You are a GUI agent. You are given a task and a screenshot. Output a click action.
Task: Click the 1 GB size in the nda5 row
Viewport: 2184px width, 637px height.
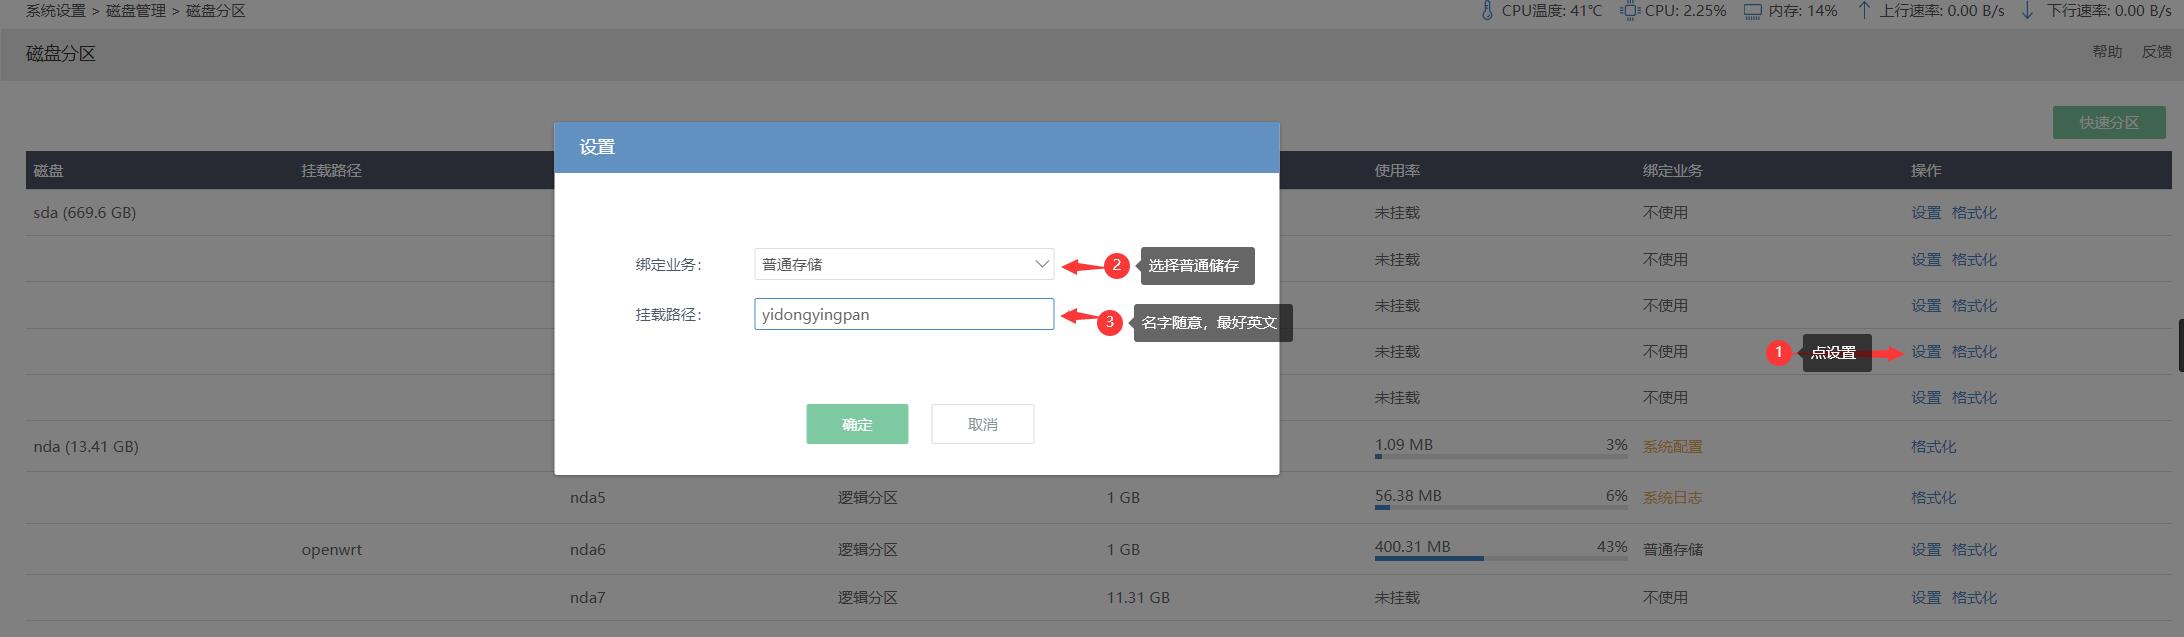pos(1124,498)
